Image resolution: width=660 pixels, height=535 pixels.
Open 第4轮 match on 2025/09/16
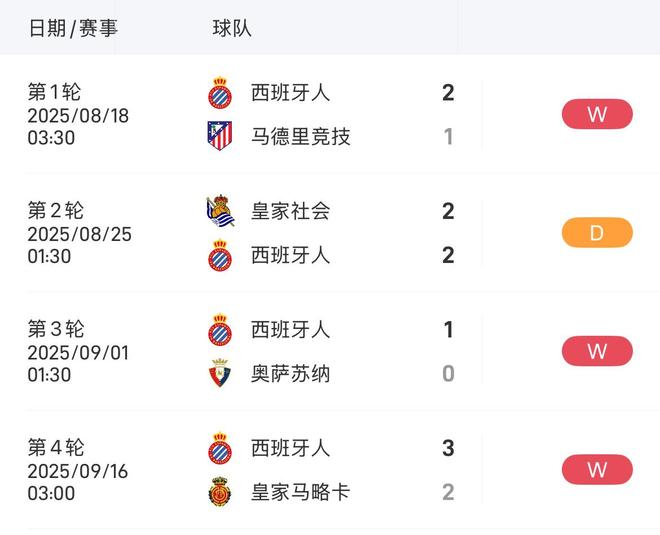point(78,470)
